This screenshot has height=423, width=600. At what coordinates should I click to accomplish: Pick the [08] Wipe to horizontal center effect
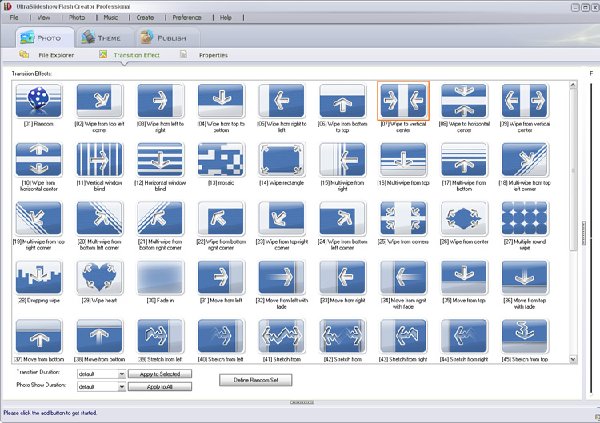[464, 101]
